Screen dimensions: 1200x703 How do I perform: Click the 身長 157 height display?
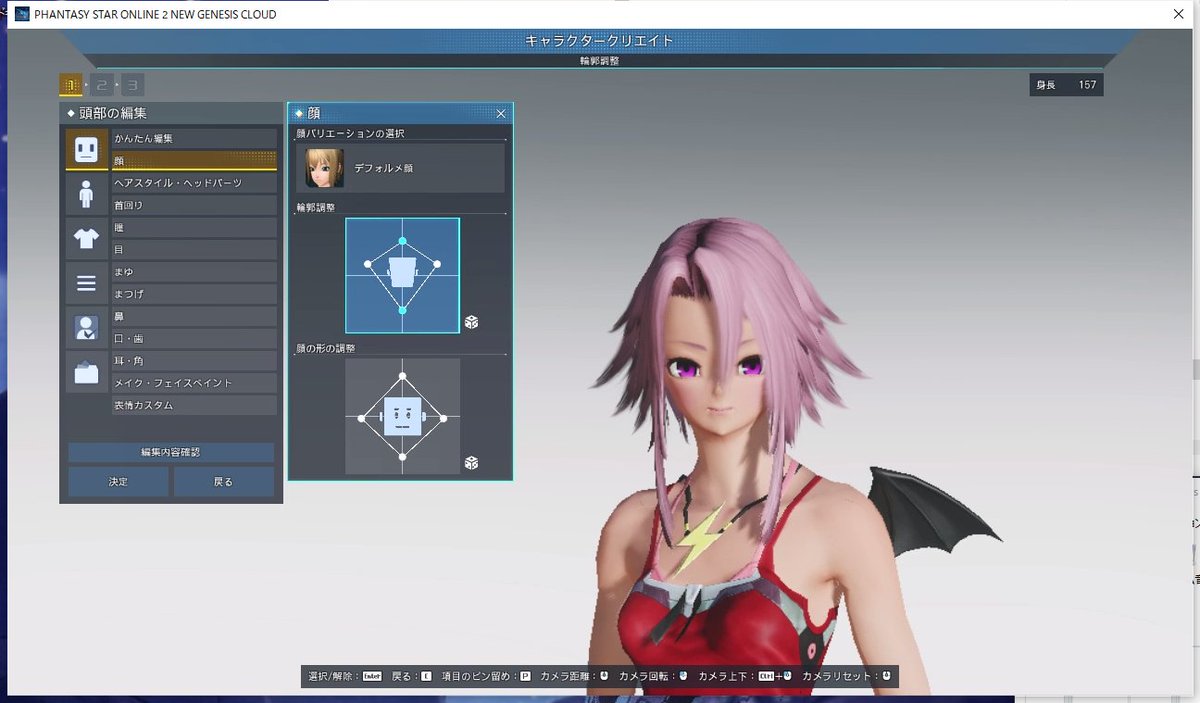(1066, 85)
